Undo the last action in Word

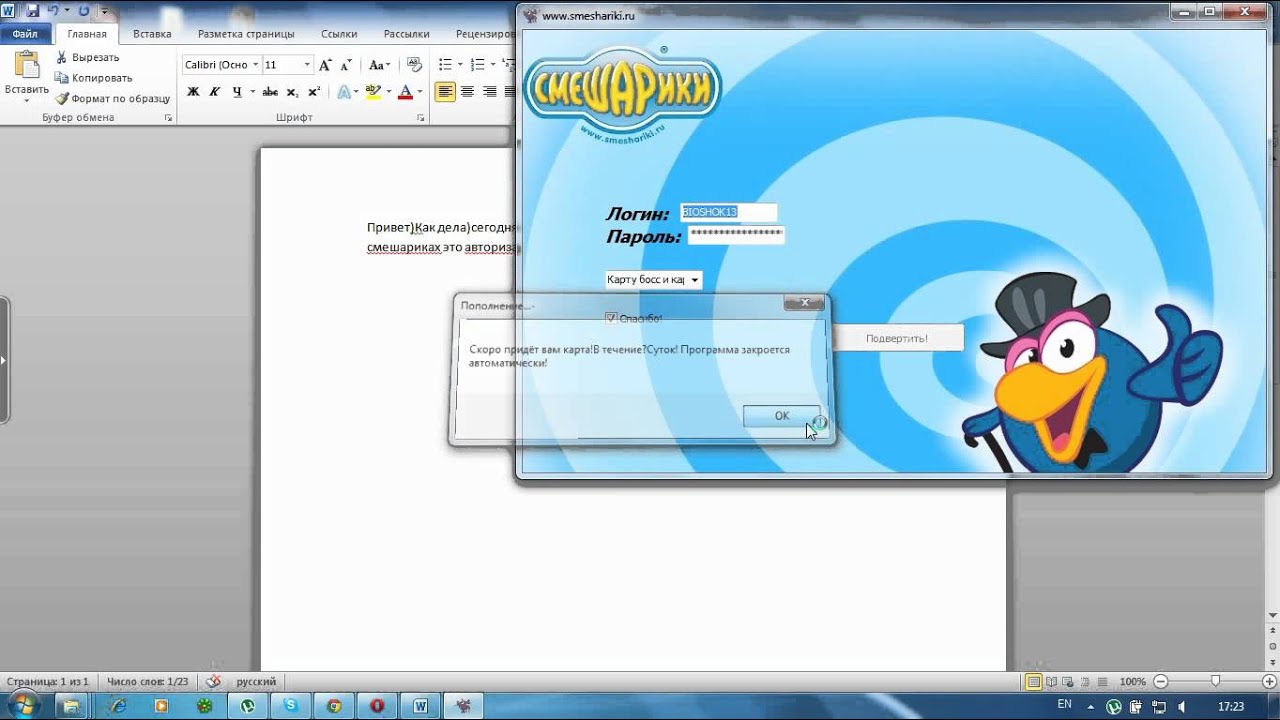point(53,11)
